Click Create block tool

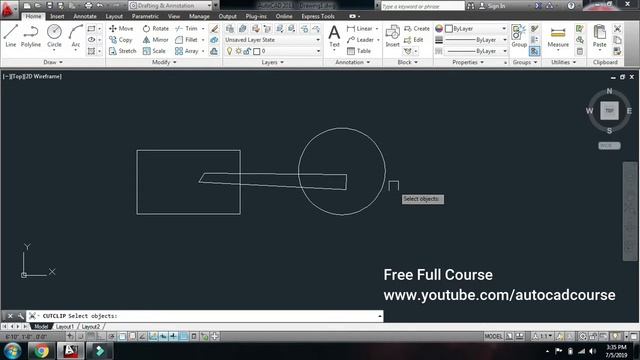click(x=417, y=29)
